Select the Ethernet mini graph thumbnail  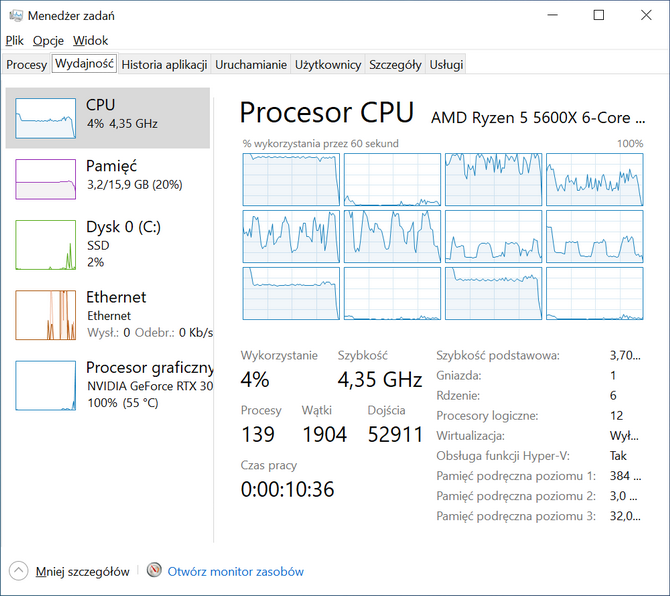pyautogui.click(x=46, y=315)
